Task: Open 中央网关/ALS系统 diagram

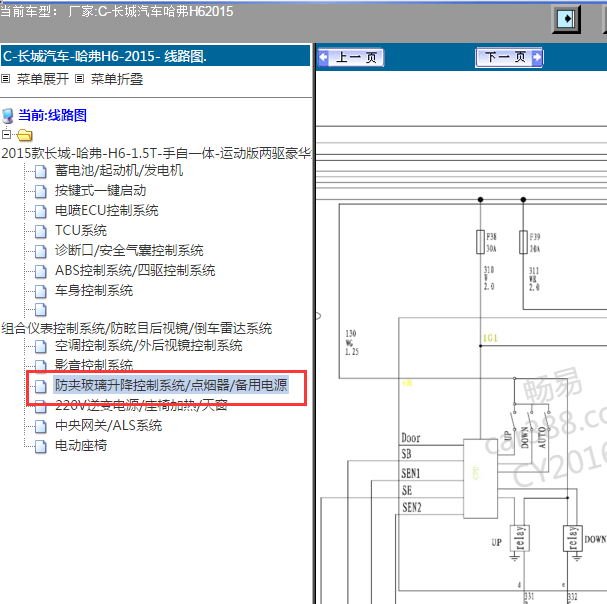Action: point(108,426)
